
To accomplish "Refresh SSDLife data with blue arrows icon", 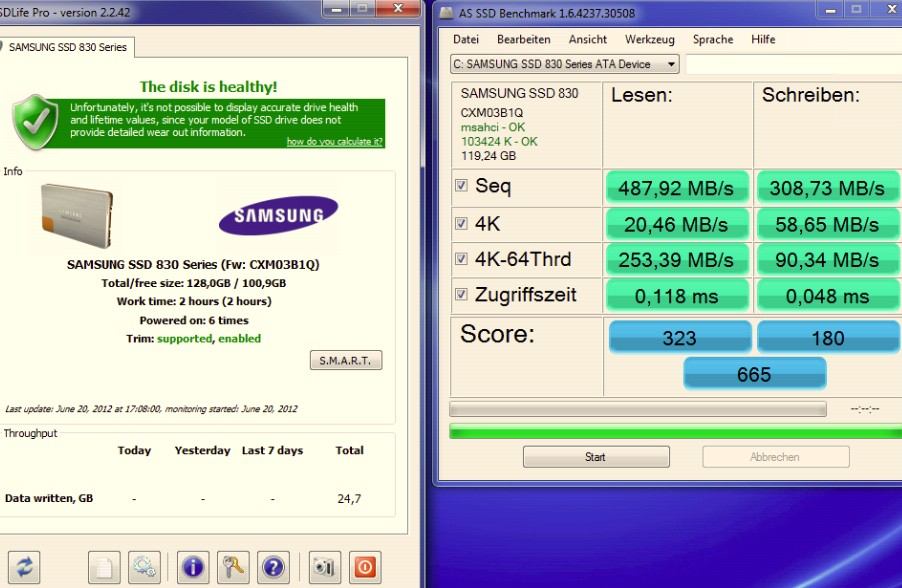I will click(24, 567).
